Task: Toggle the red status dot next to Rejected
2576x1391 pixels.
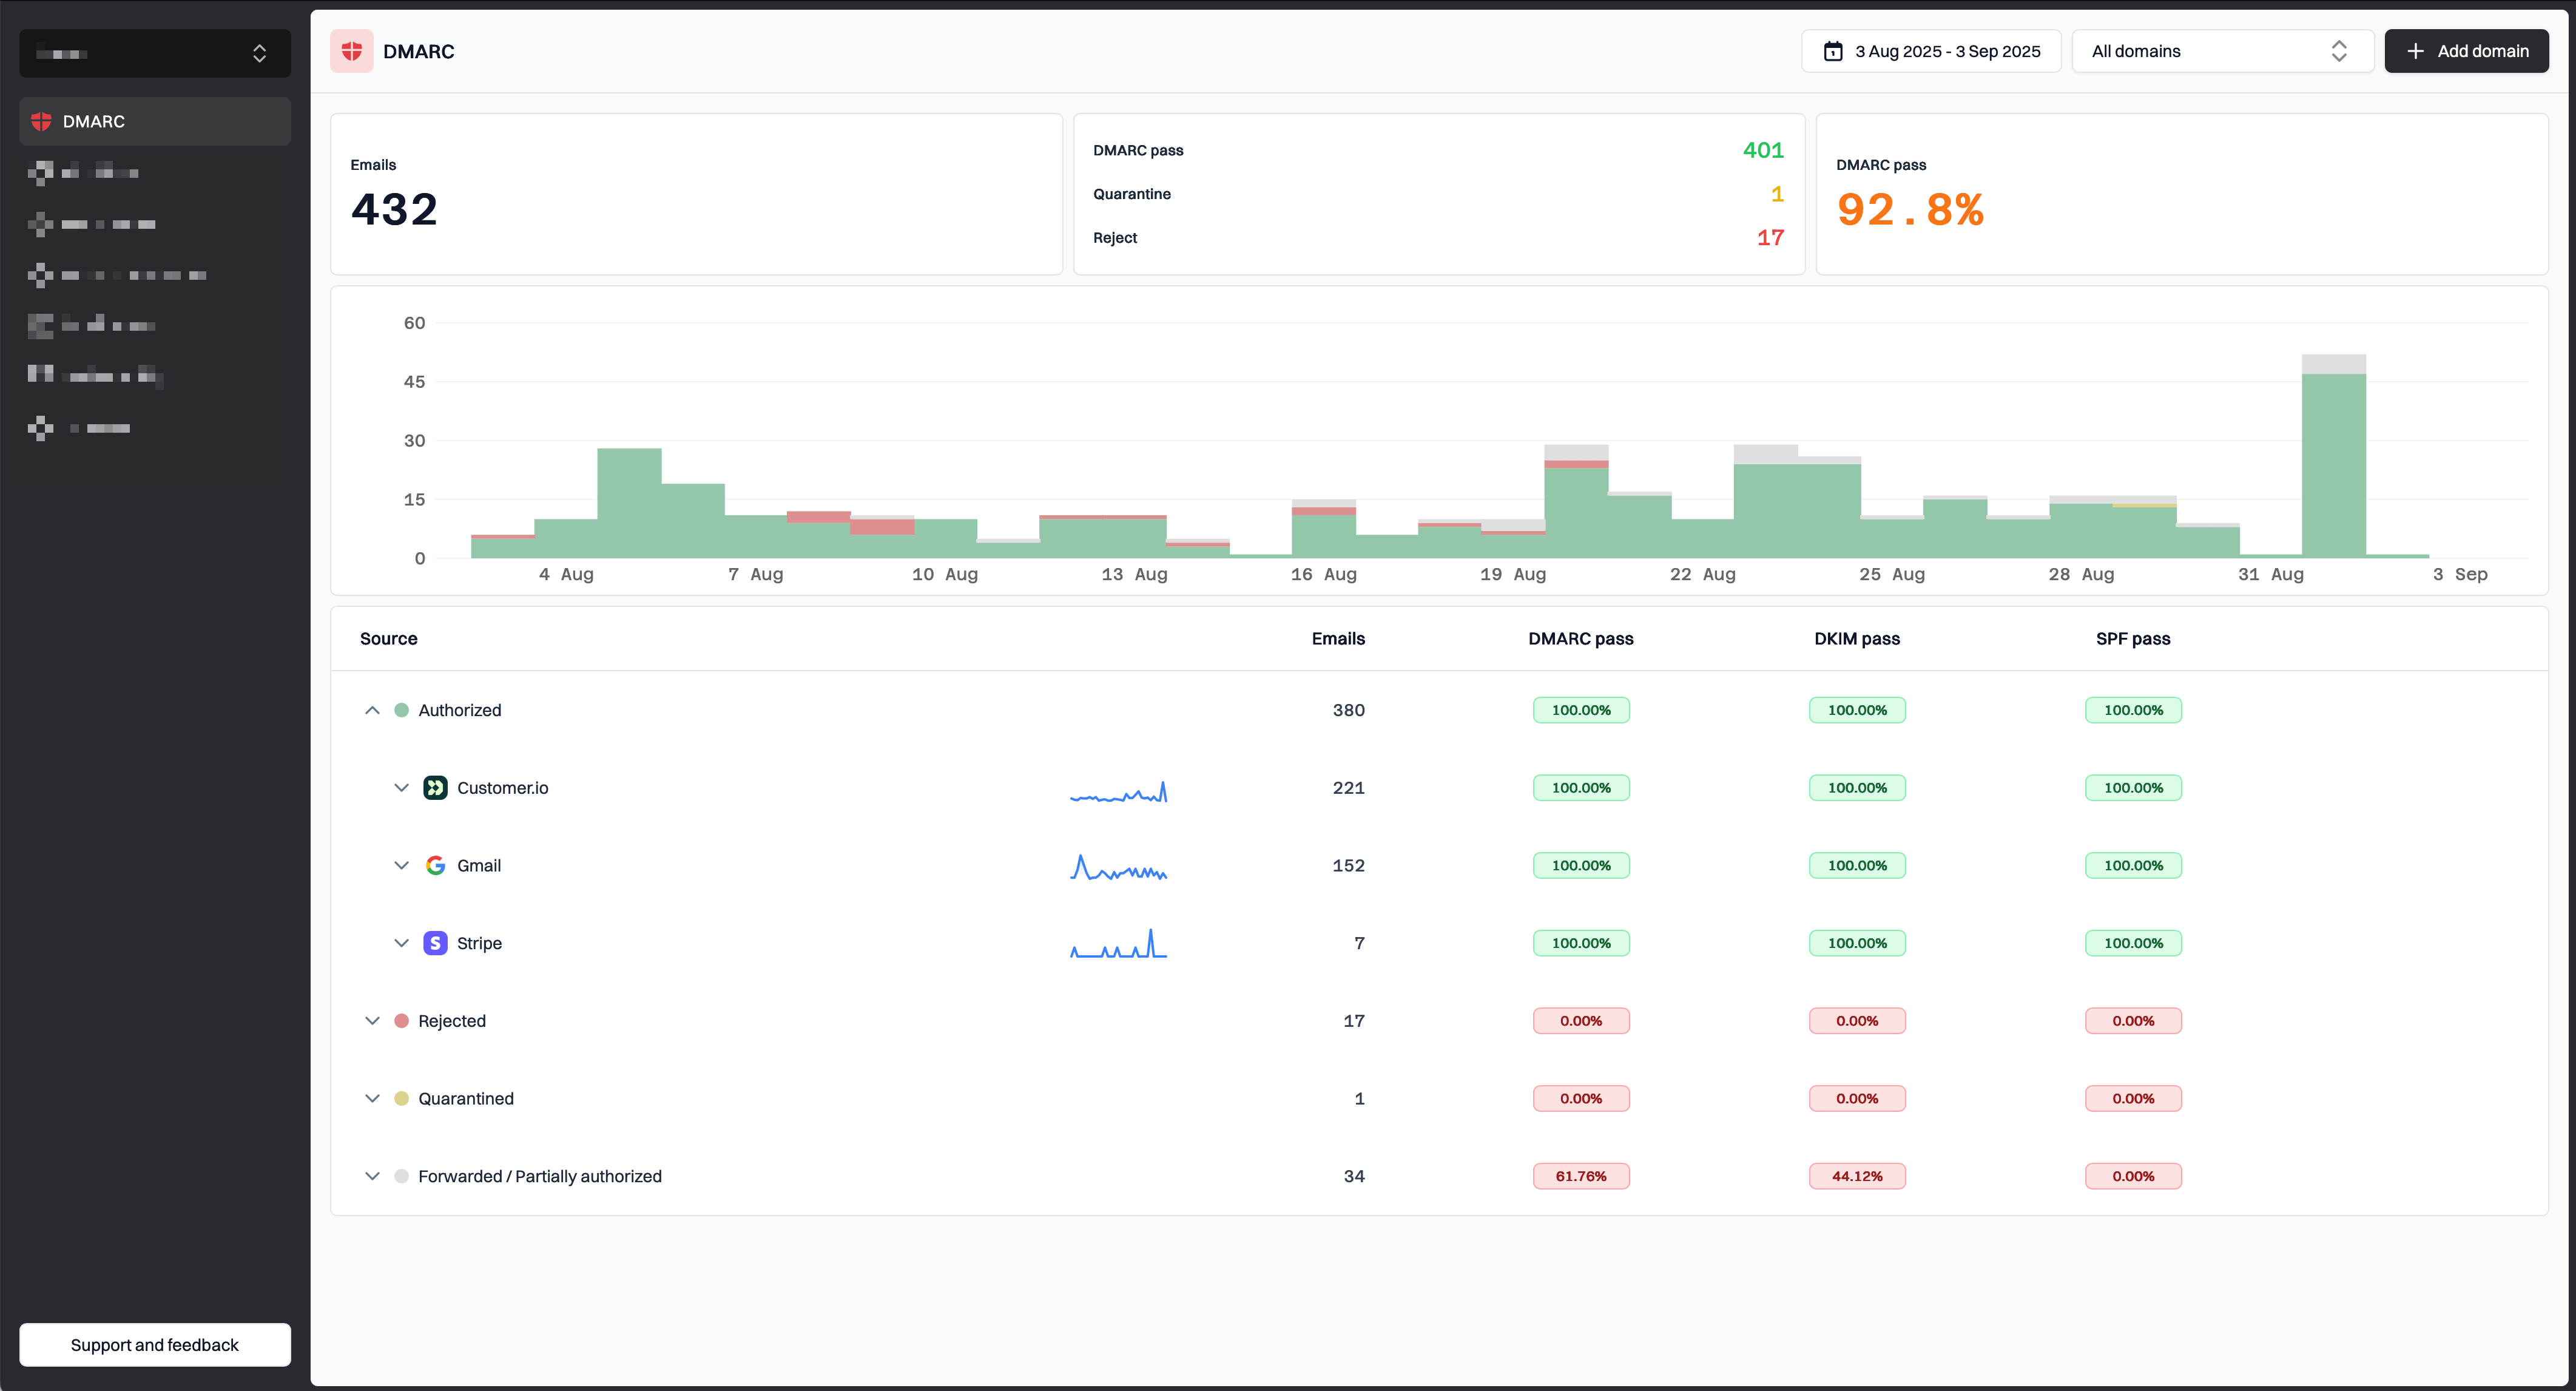Action: tap(402, 1020)
